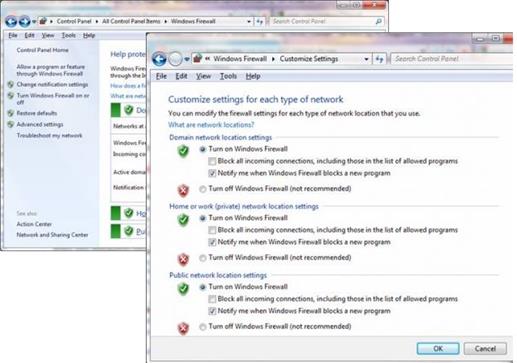Click Search Control Panel field in front window
The height and width of the screenshot is (363, 517).
(452, 59)
